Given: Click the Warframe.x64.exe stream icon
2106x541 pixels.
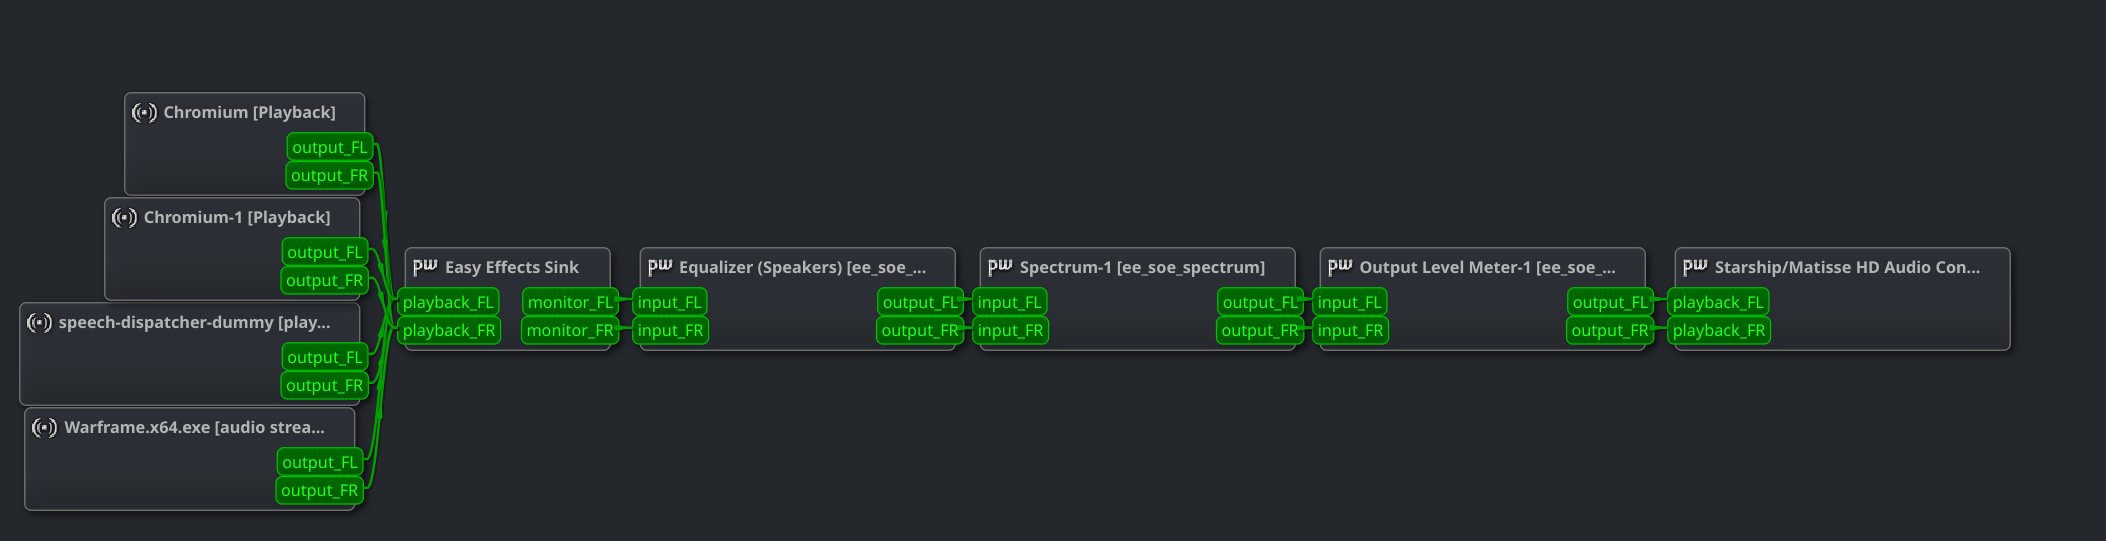Looking at the screenshot, I should (44, 428).
